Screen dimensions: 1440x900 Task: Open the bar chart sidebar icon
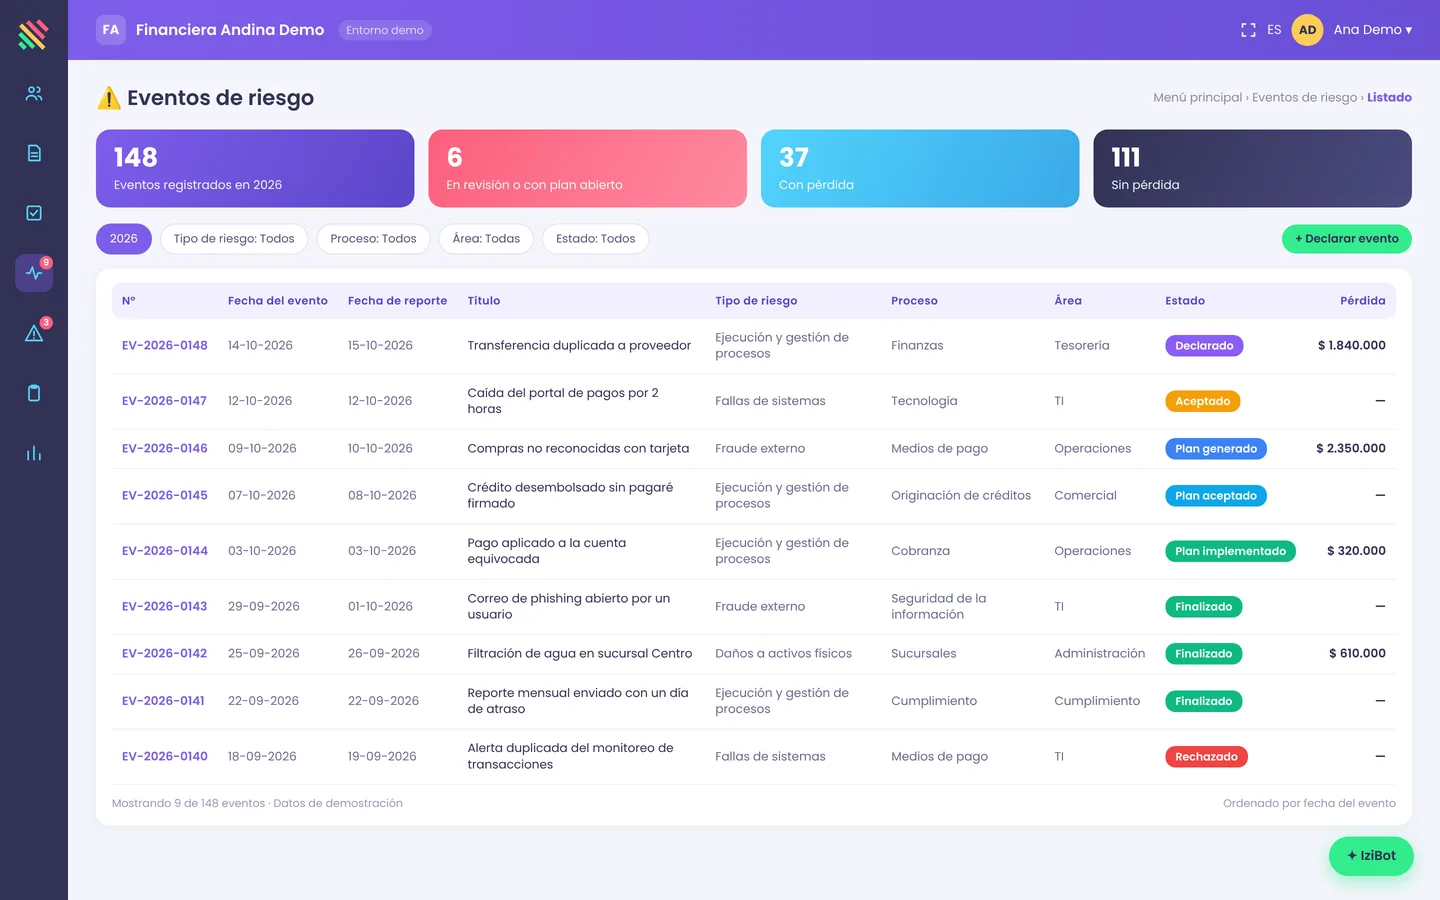(x=34, y=453)
